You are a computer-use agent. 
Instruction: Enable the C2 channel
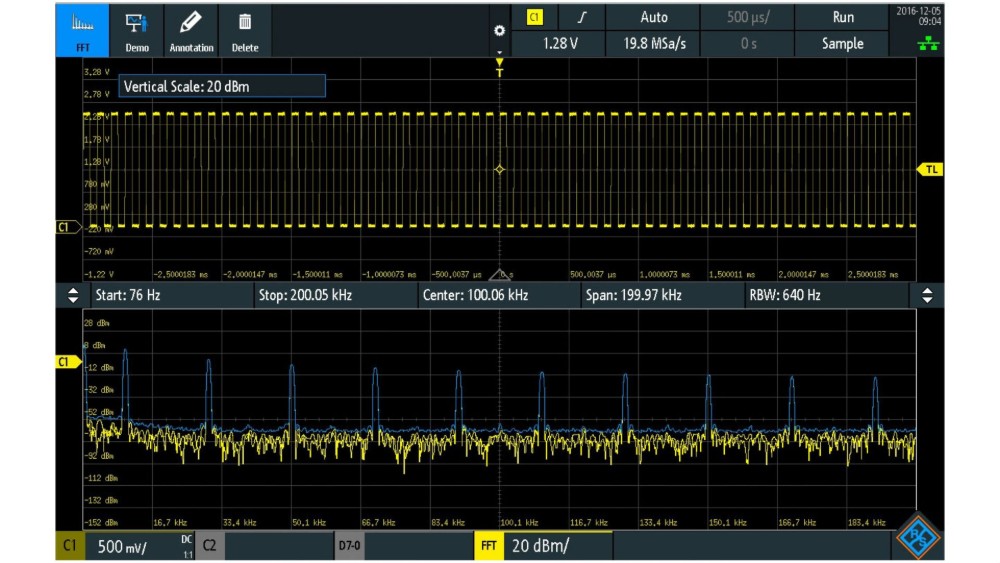[x=210, y=546]
